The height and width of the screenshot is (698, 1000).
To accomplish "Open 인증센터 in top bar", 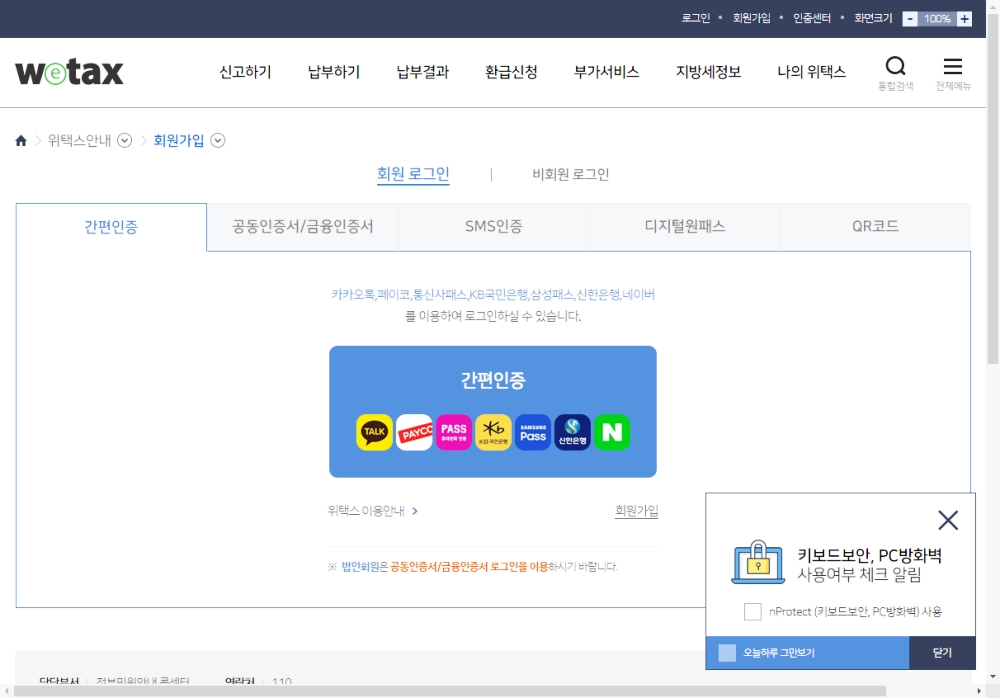I will click(x=811, y=19).
